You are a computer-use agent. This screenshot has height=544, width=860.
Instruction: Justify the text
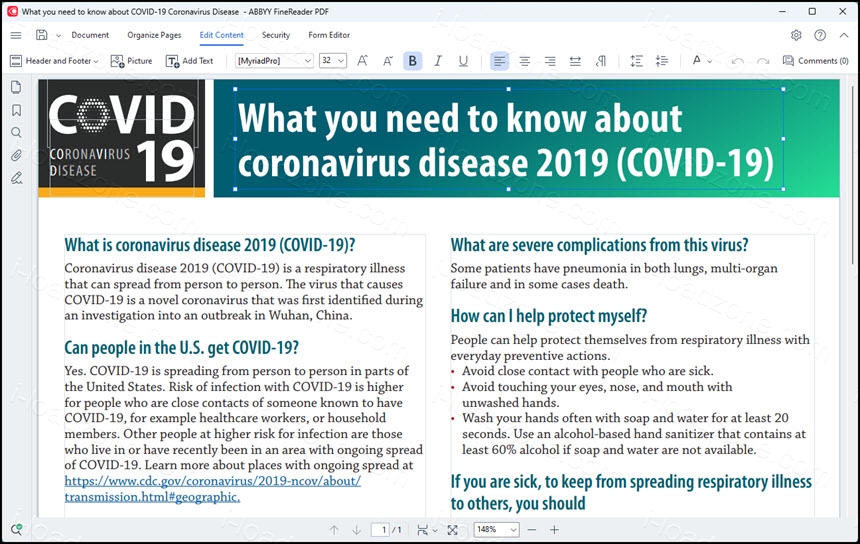(575, 61)
